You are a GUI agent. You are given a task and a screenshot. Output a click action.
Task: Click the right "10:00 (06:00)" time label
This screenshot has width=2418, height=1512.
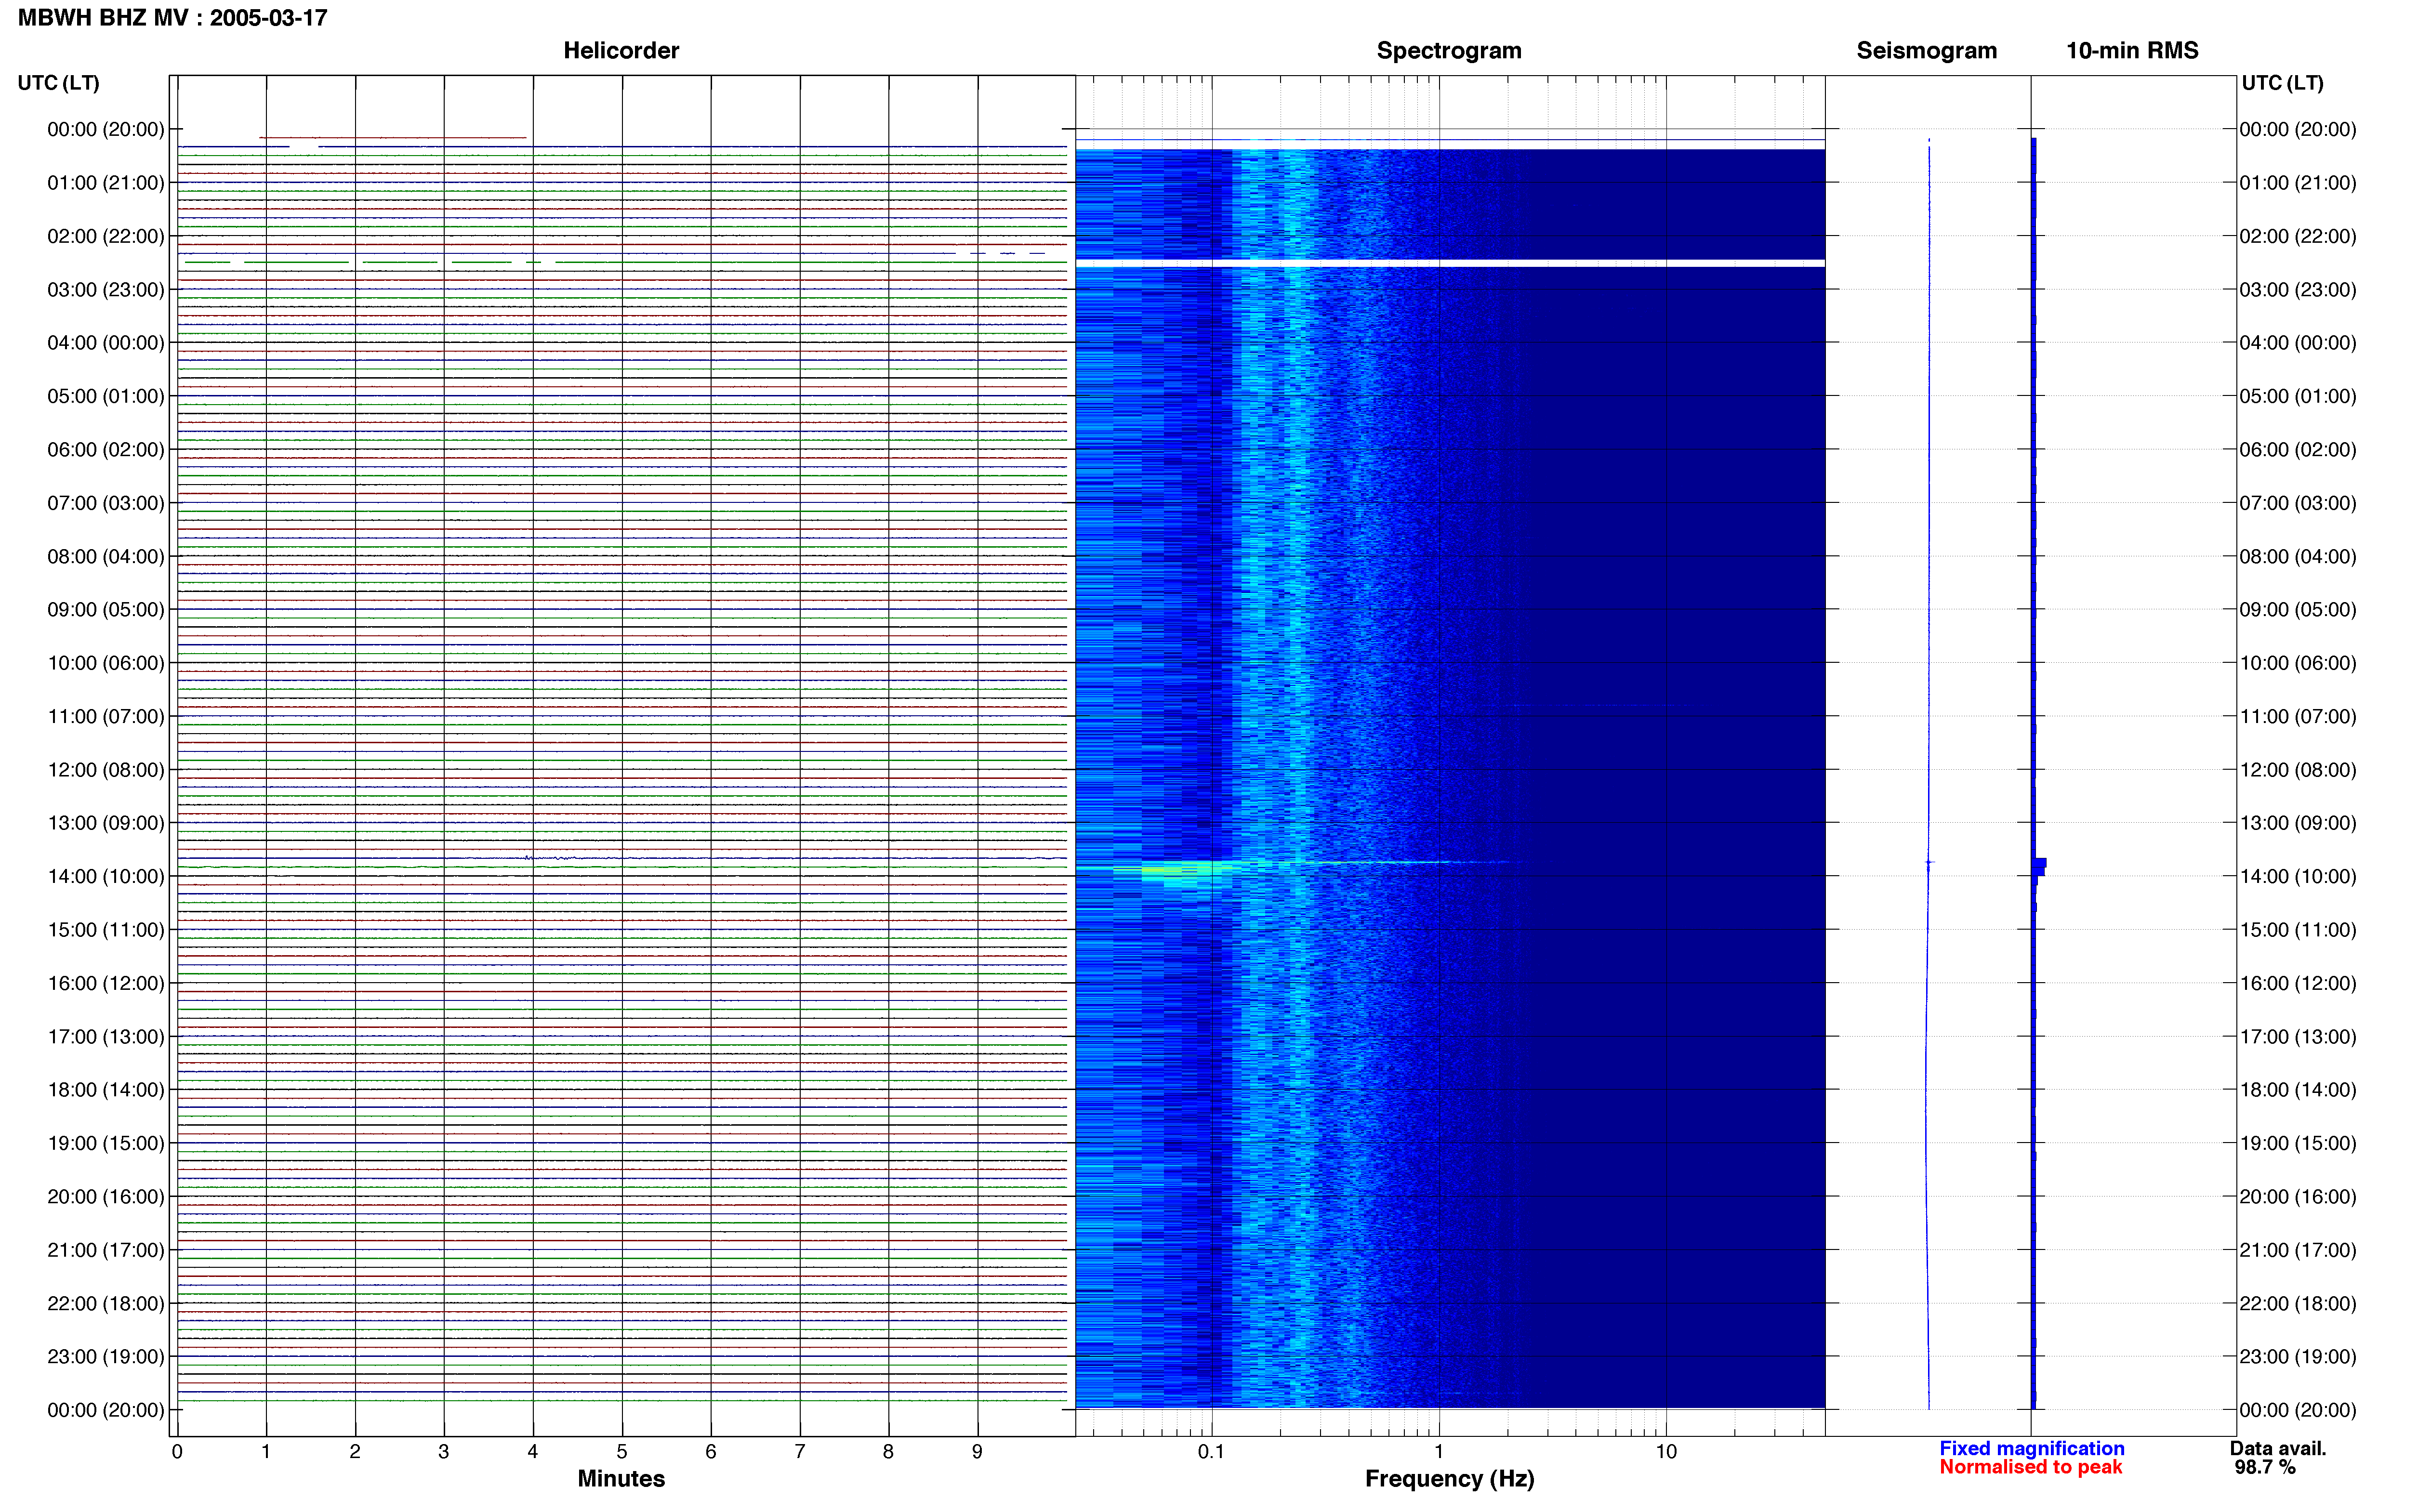click(x=2298, y=663)
